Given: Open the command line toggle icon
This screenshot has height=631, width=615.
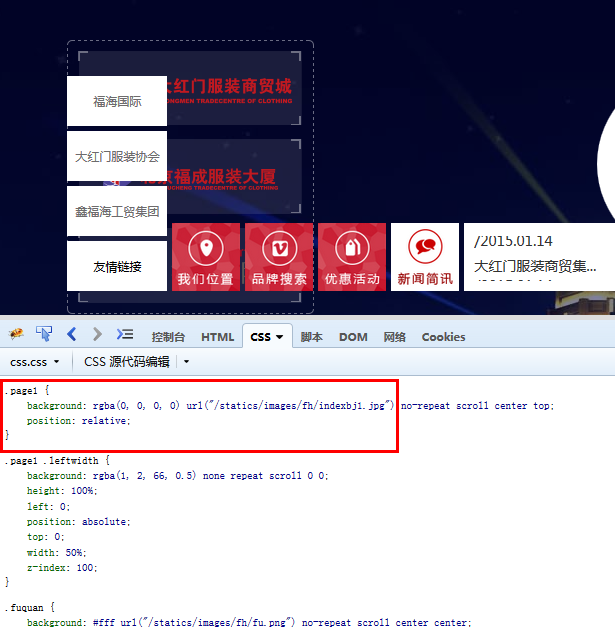Looking at the screenshot, I should [x=125, y=334].
